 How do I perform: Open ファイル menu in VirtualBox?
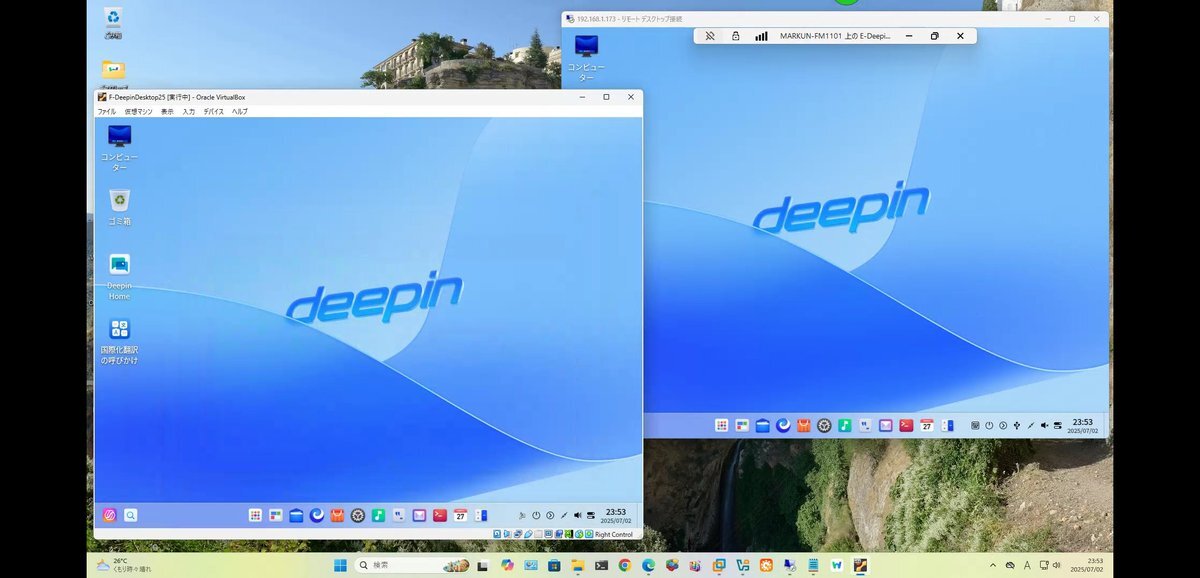[107, 111]
